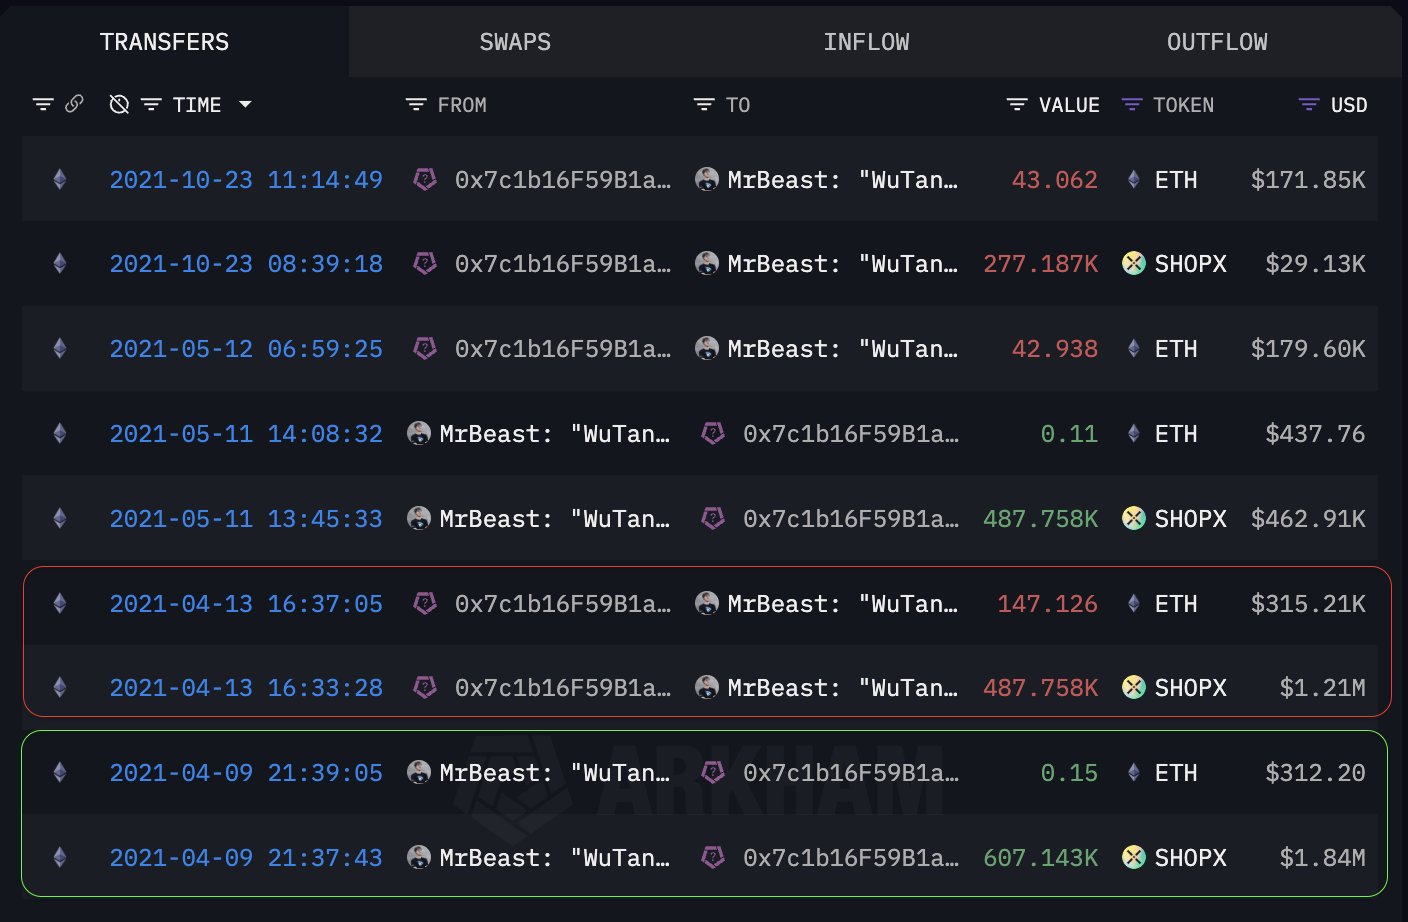Image resolution: width=1408 pixels, height=922 pixels.
Task: Click MrBeast sender in the 14:08:32 row
Action: pos(554,434)
